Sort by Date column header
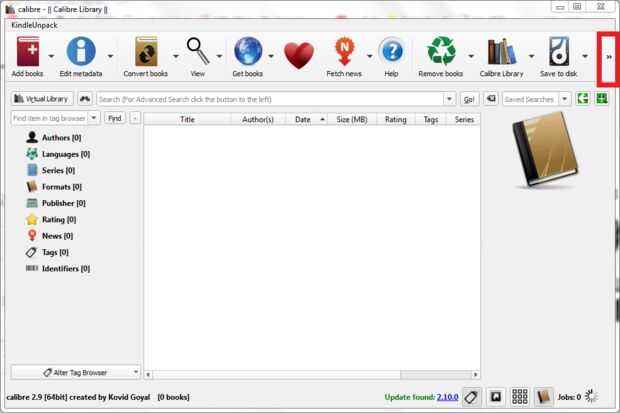620x413 pixels. (x=306, y=119)
